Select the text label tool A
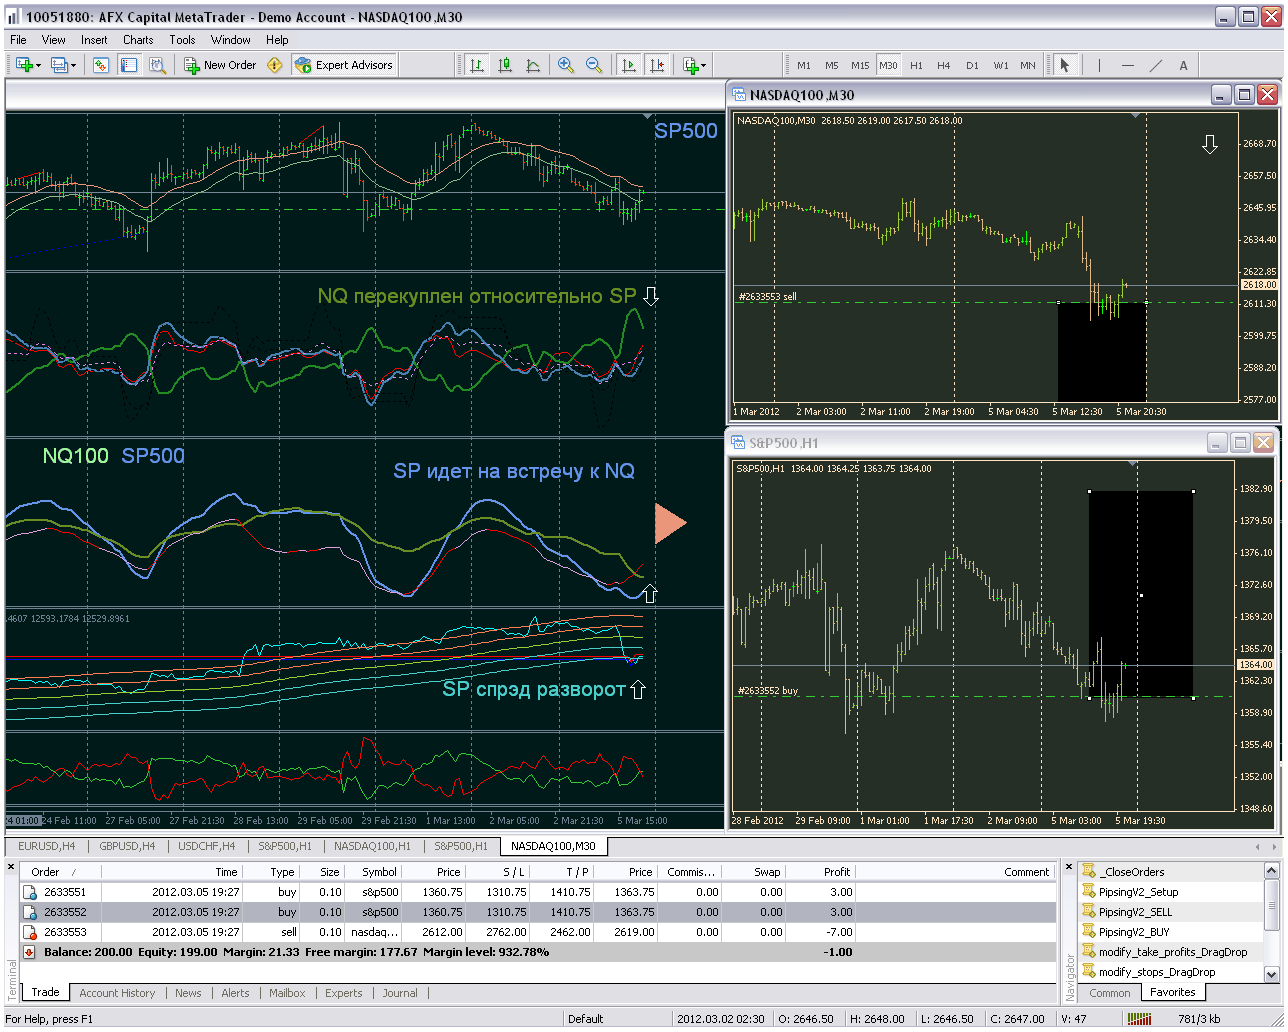 1184,65
